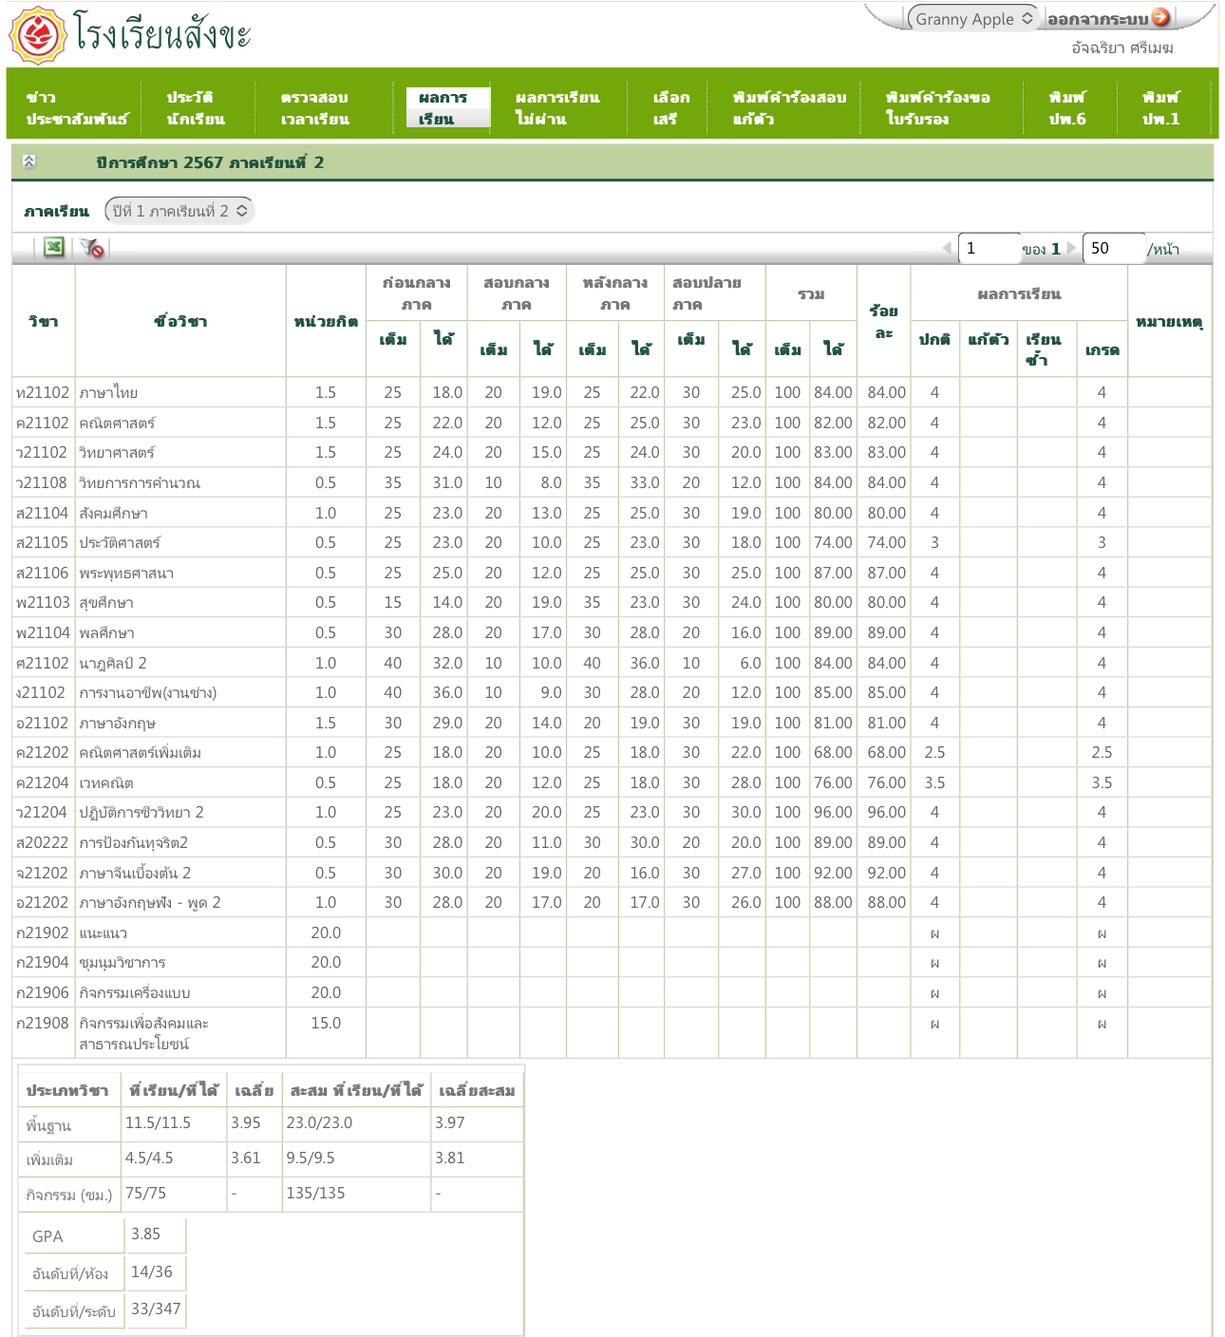This screenshot has height=1337, width=1225.
Task: Click the พิมพ์ ปพ.1 menu item
Action: (x=1161, y=108)
